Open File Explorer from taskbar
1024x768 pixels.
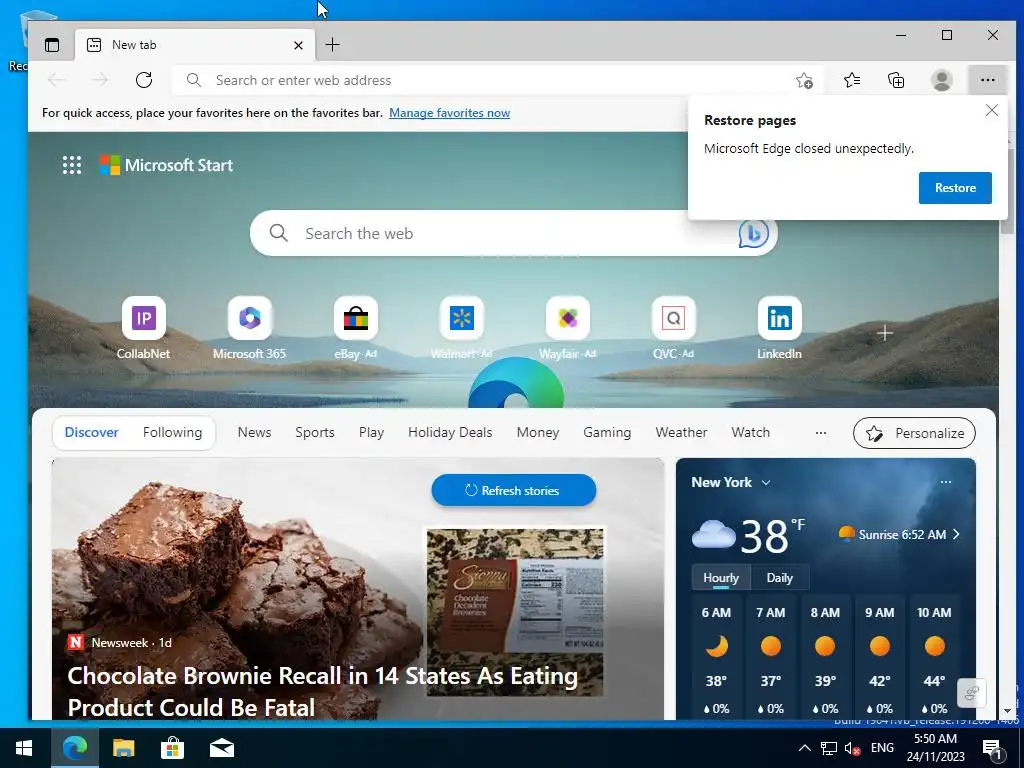tap(123, 748)
